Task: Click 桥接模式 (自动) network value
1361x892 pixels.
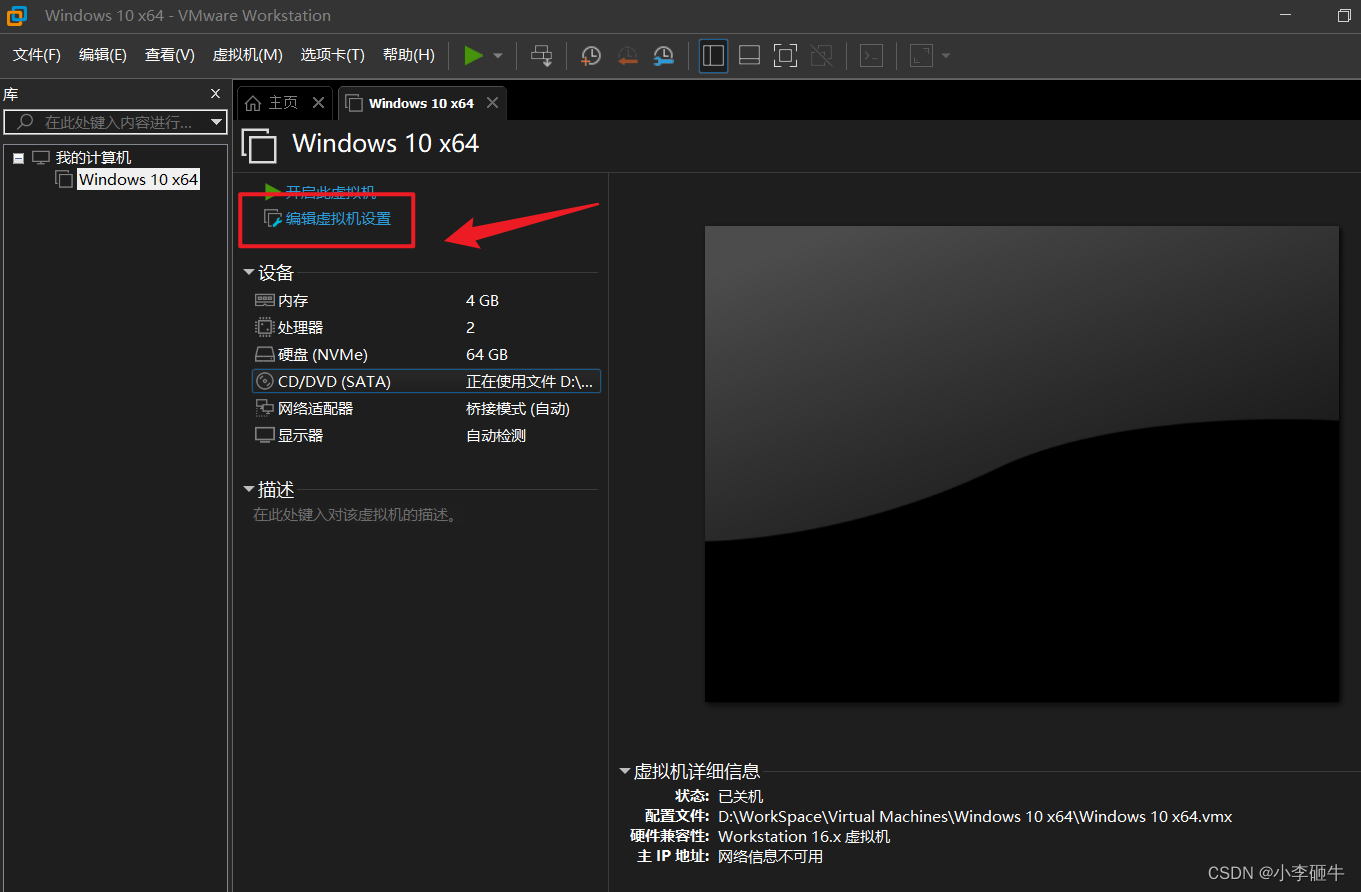Action: (518, 408)
